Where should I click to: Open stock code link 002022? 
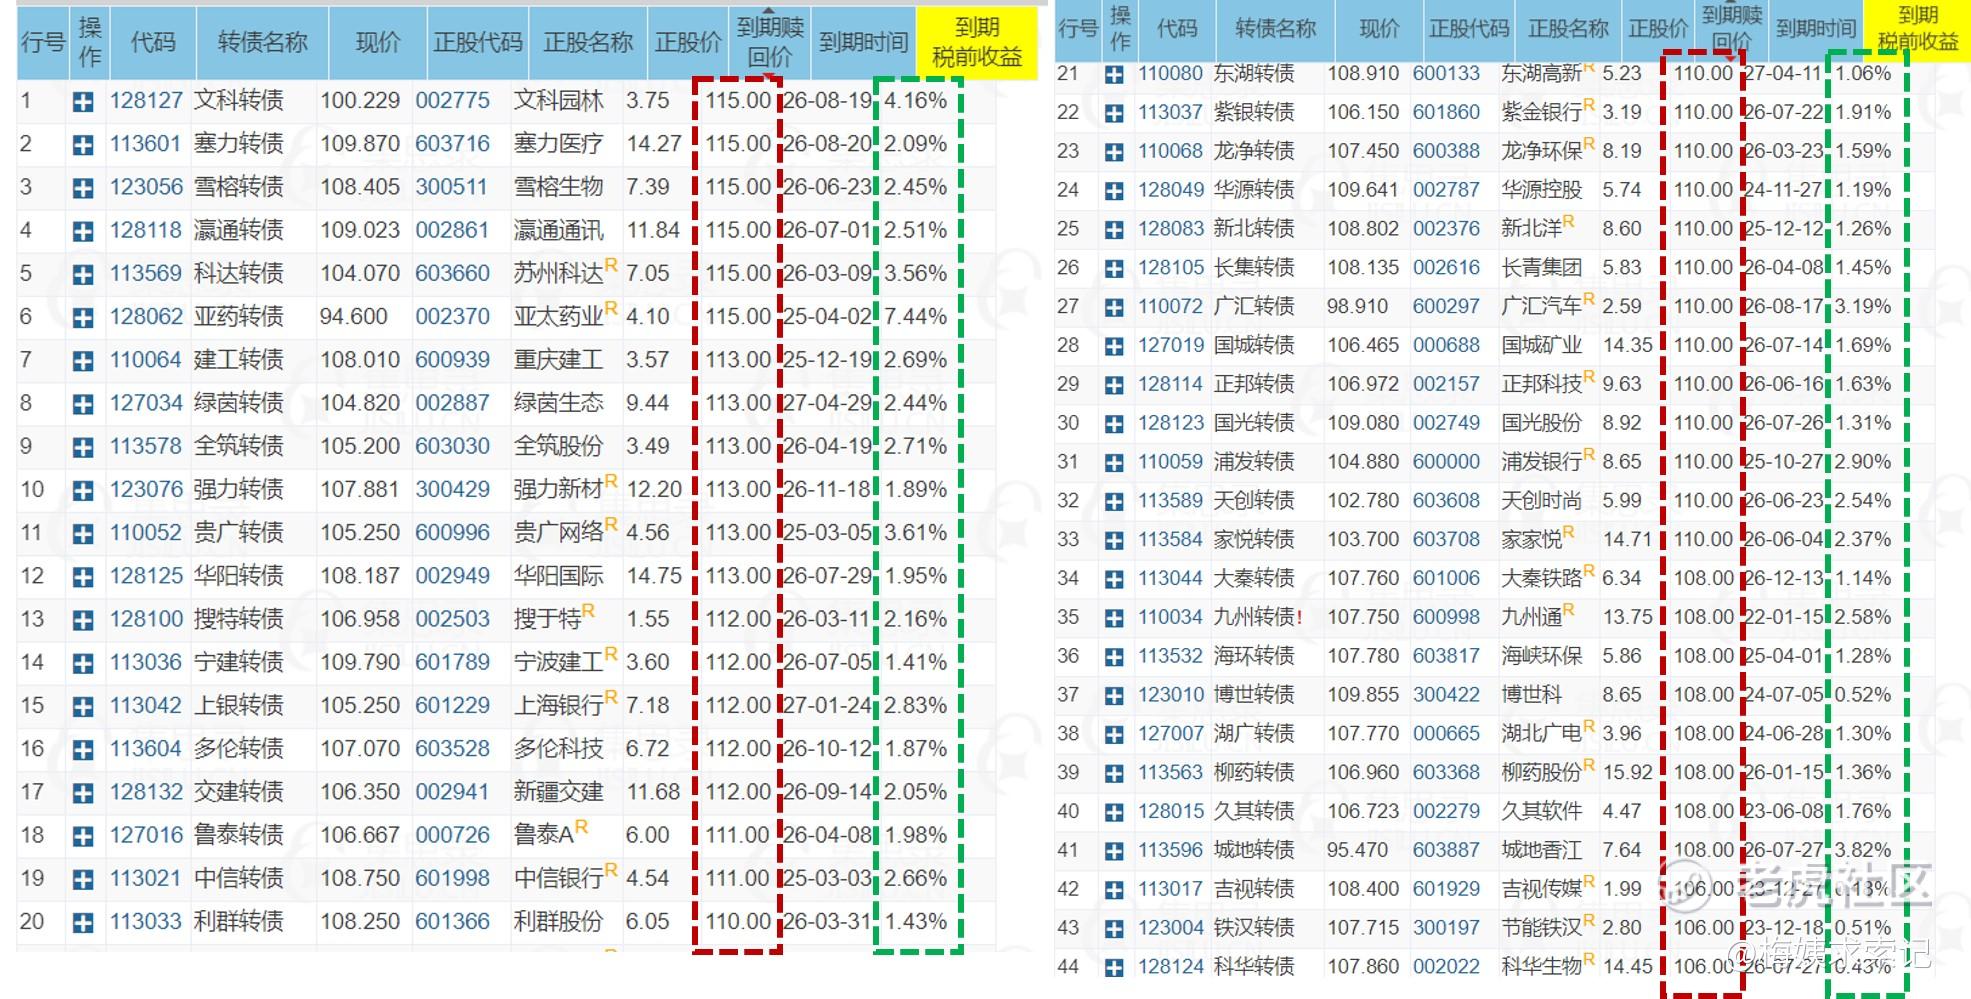[1446, 966]
